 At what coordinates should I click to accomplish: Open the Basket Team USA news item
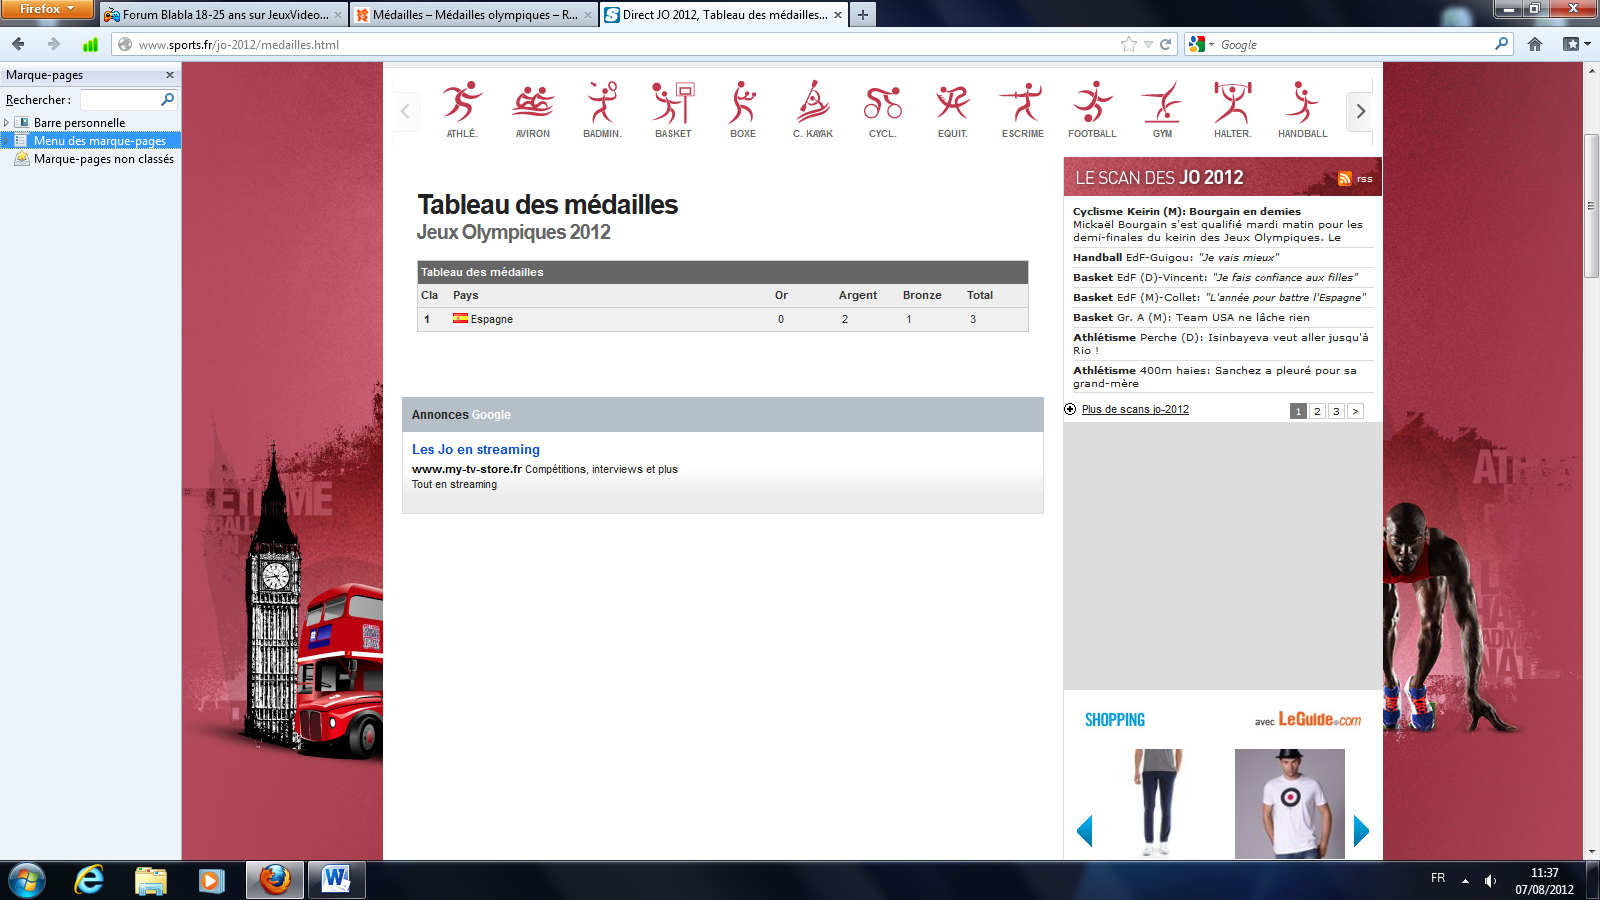pyautogui.click(x=1191, y=317)
